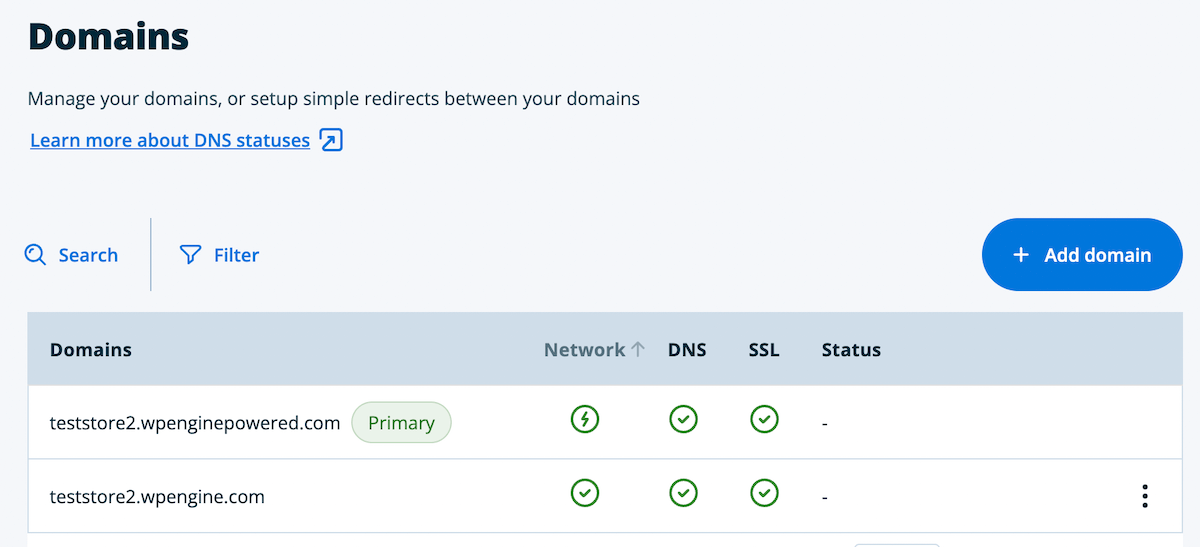Select teststore2.wpengine.com domain name
Screen dimensions: 1200x547
pyautogui.click(x=157, y=496)
